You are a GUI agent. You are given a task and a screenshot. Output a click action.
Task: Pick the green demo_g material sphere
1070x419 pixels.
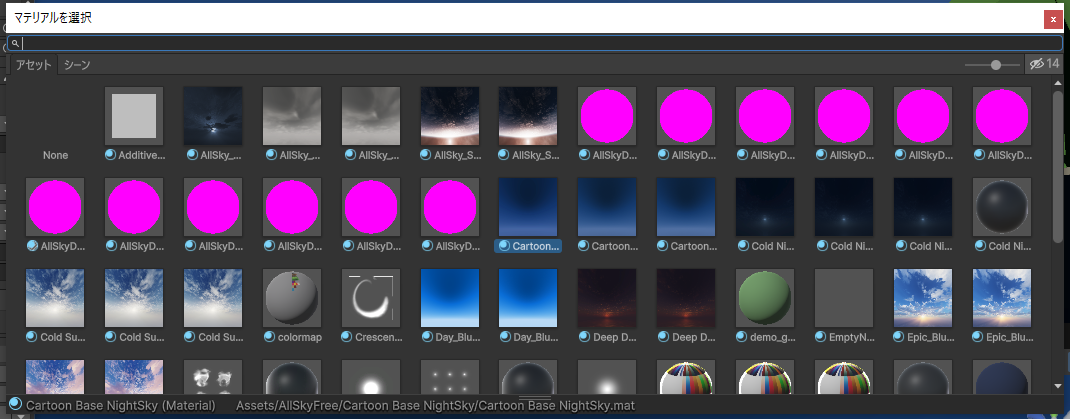point(765,298)
